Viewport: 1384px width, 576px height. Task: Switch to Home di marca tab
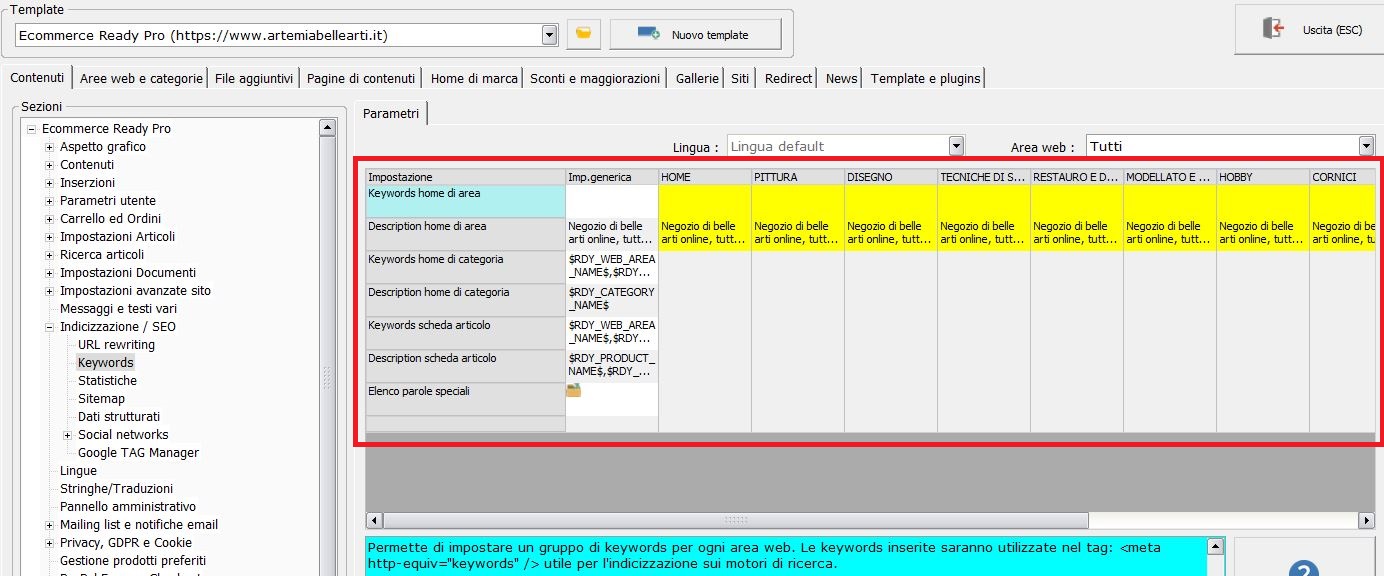coord(474,78)
